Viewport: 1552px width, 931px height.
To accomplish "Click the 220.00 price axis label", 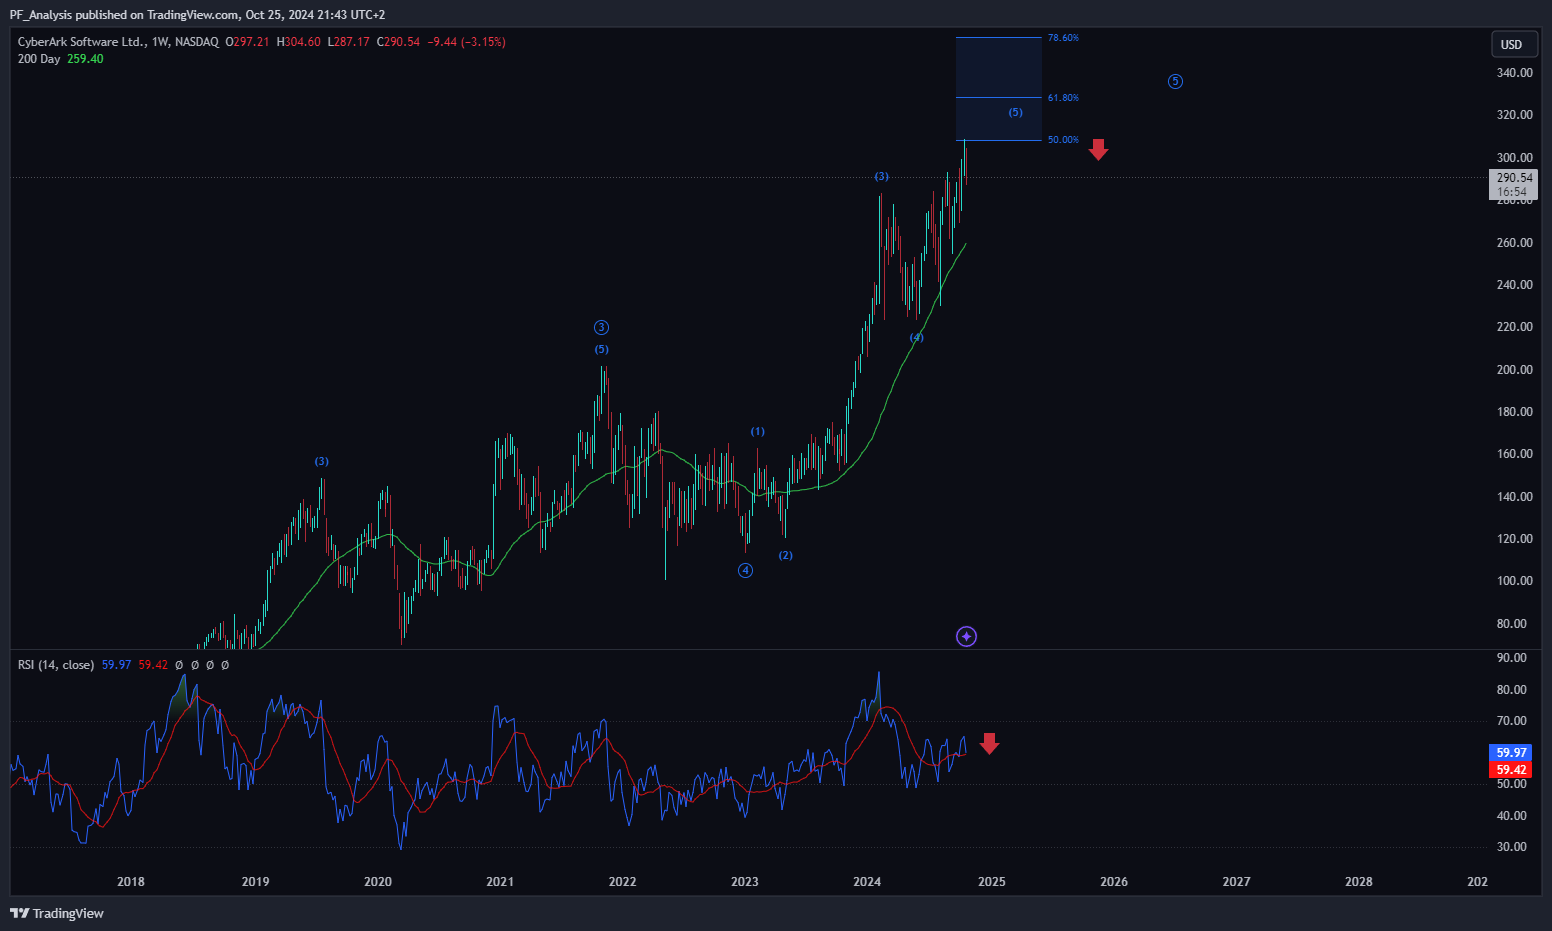I will pos(1514,326).
